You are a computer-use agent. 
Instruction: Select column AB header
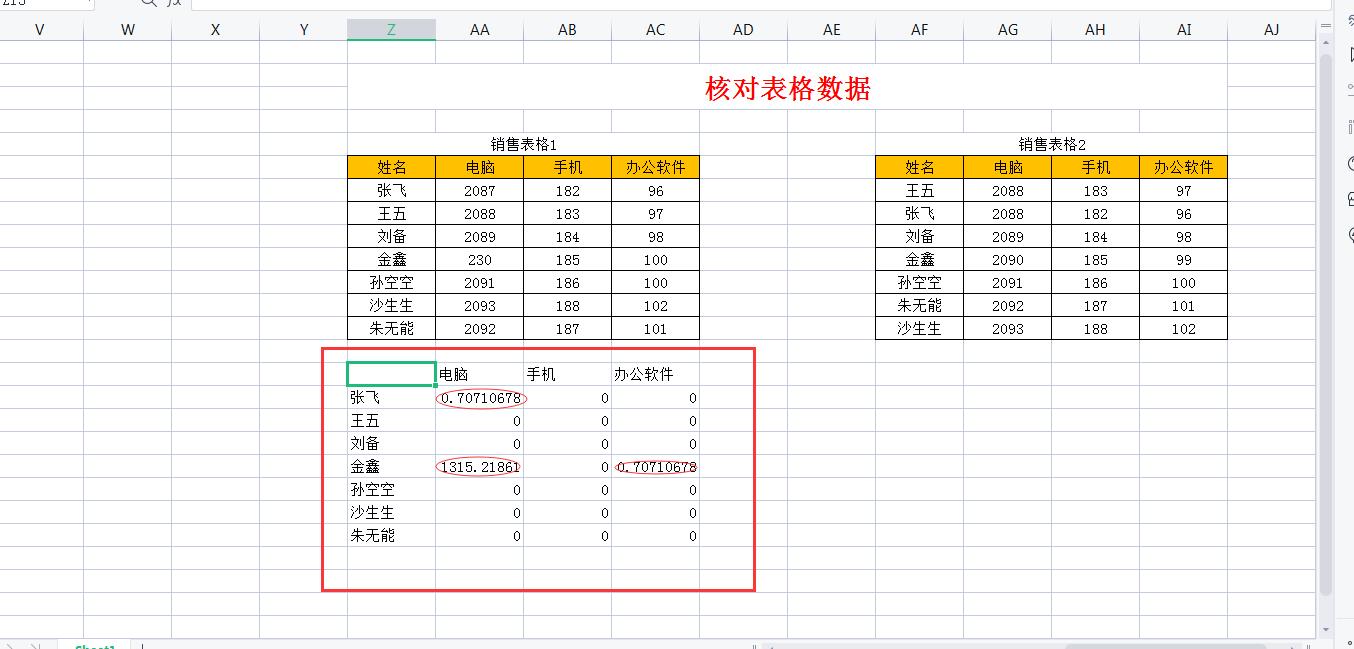click(x=568, y=30)
